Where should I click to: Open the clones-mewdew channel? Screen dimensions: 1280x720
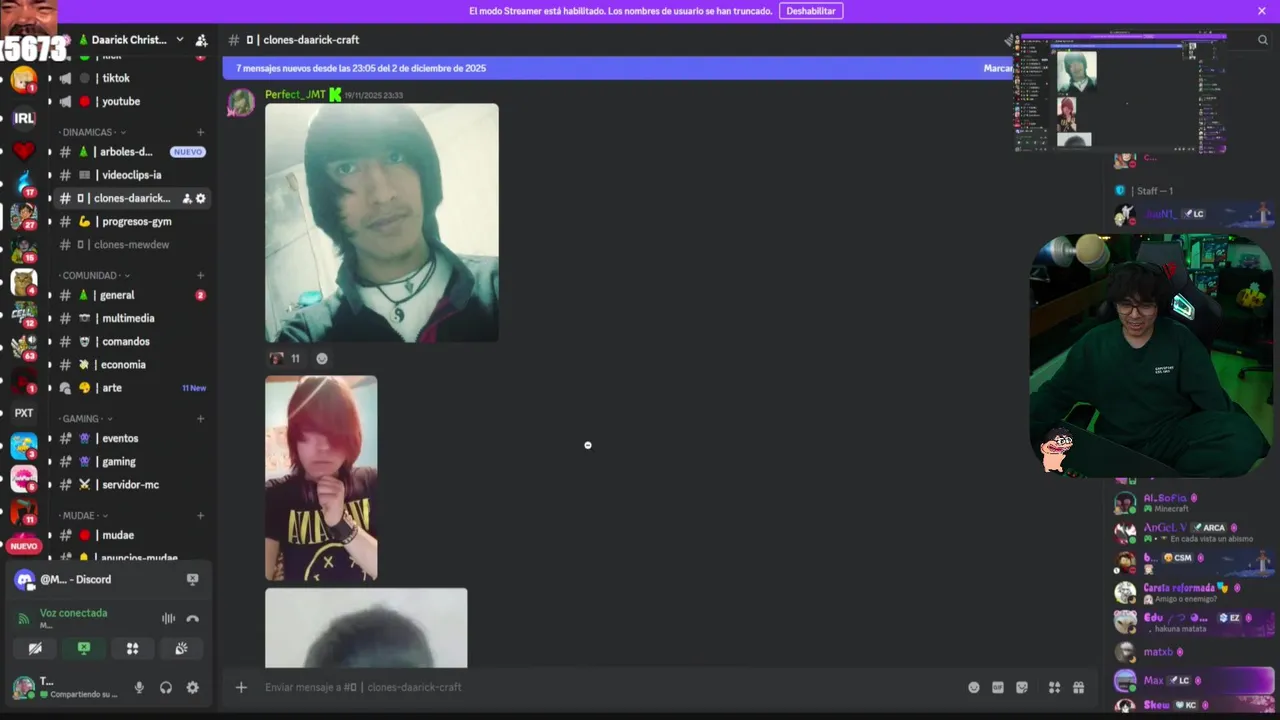point(131,244)
